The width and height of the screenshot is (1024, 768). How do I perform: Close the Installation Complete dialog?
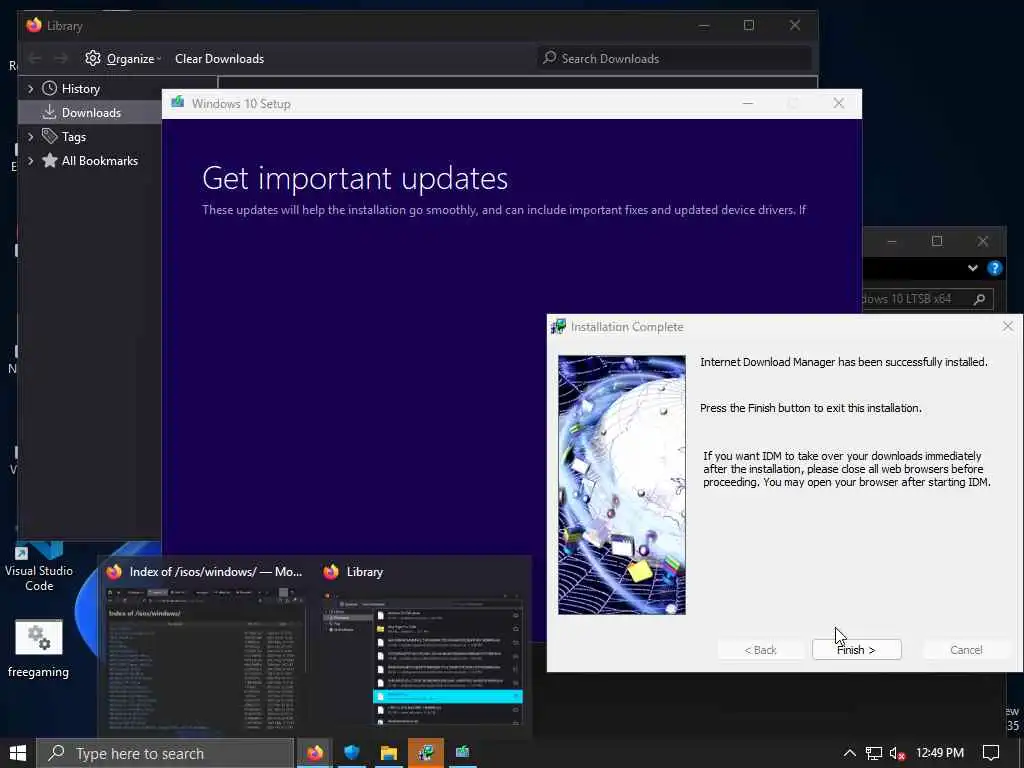coord(1008,327)
